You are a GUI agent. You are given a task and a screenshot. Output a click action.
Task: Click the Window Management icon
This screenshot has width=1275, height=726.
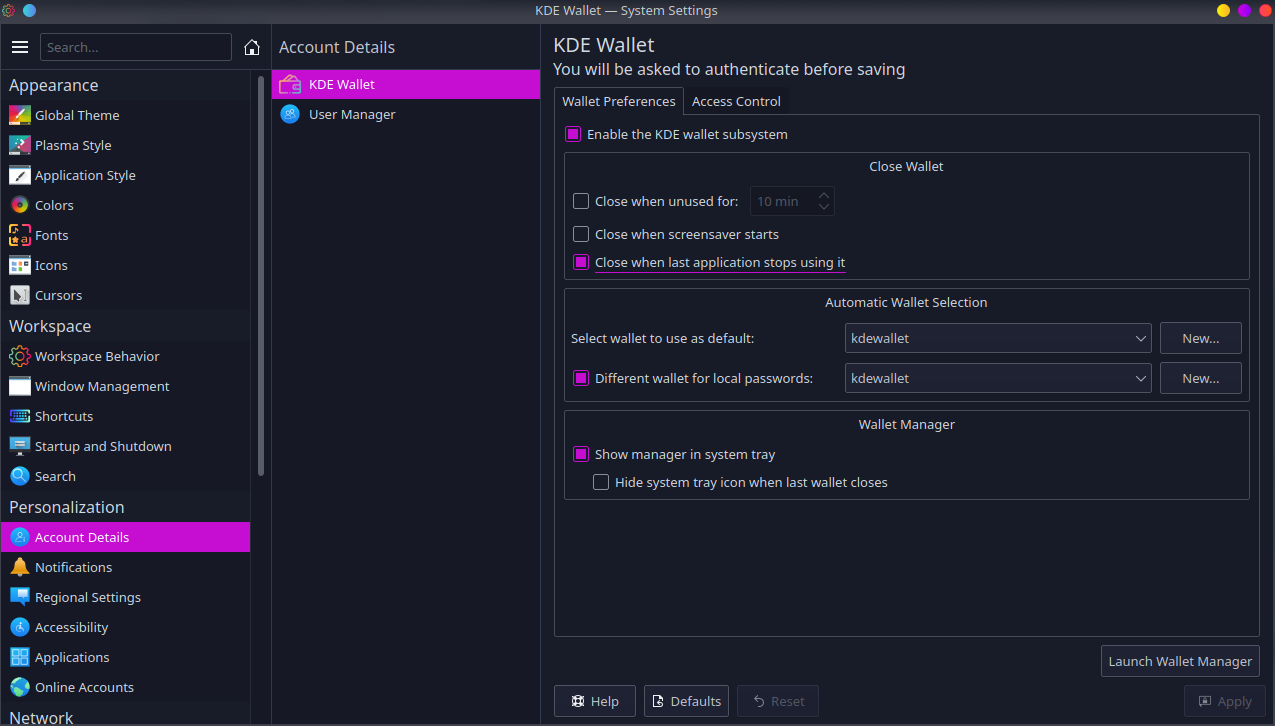pos(20,386)
